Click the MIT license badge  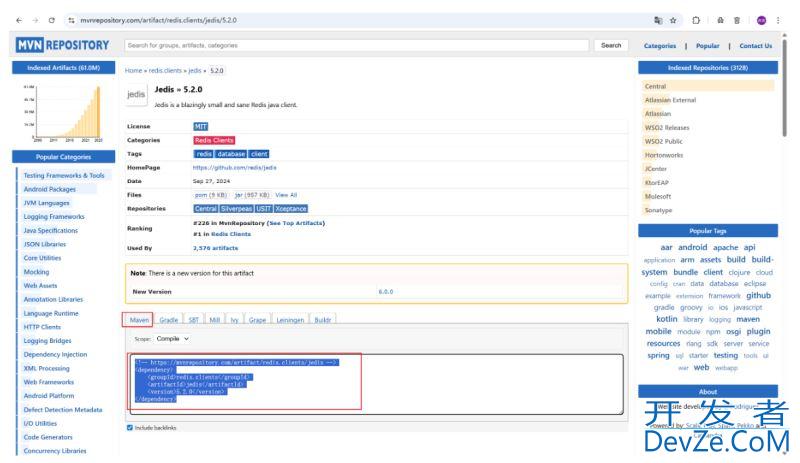pyautogui.click(x=201, y=127)
